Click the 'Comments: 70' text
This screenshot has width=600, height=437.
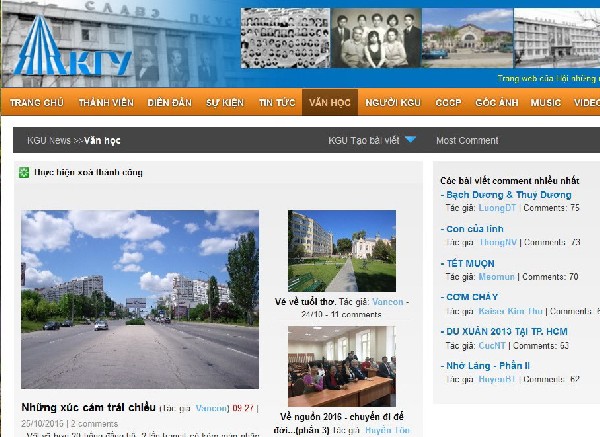coord(550,276)
